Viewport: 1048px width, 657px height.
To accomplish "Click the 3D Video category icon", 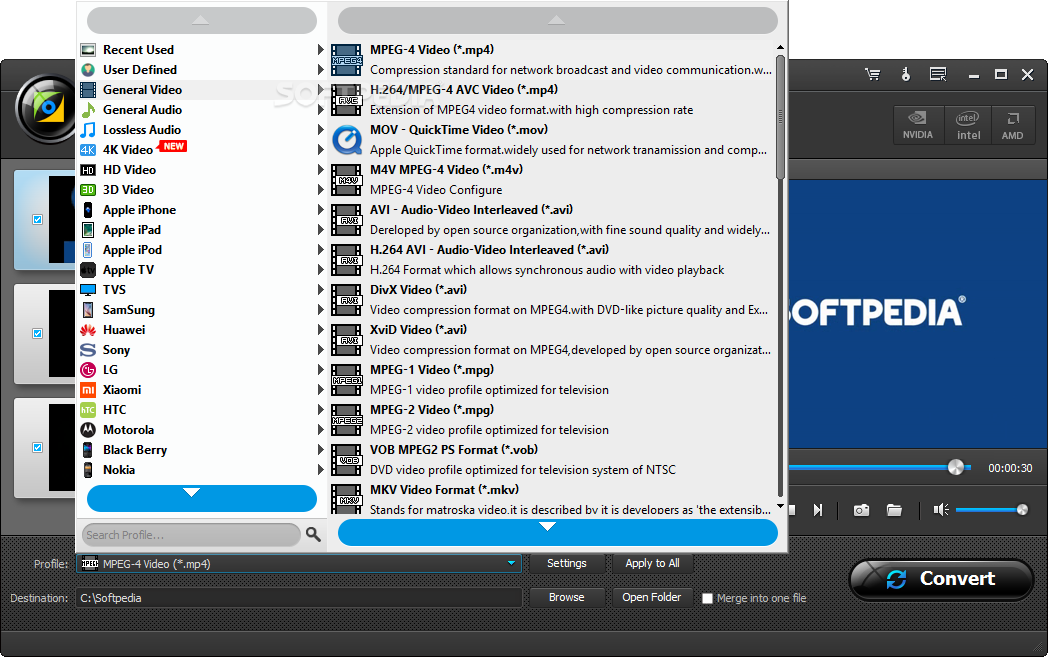I will tap(88, 190).
